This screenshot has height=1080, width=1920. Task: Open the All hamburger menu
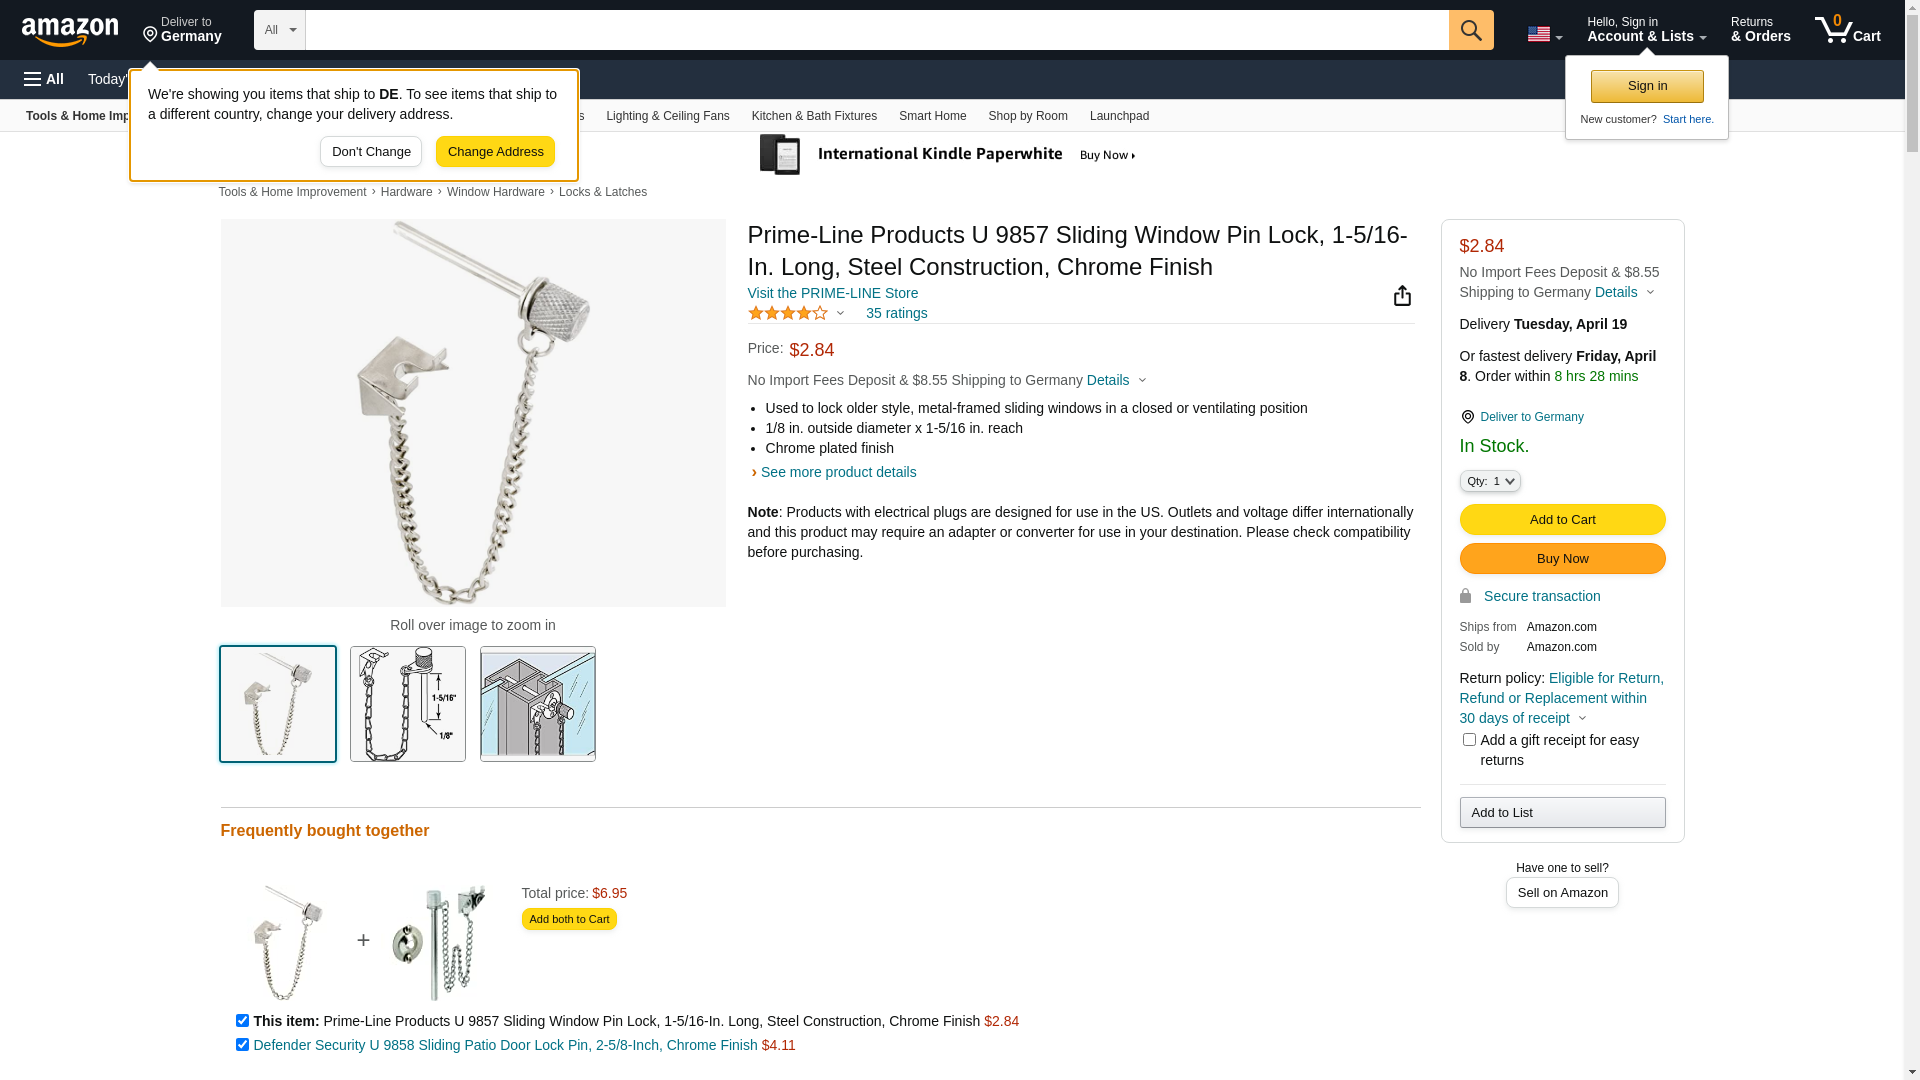(x=44, y=79)
